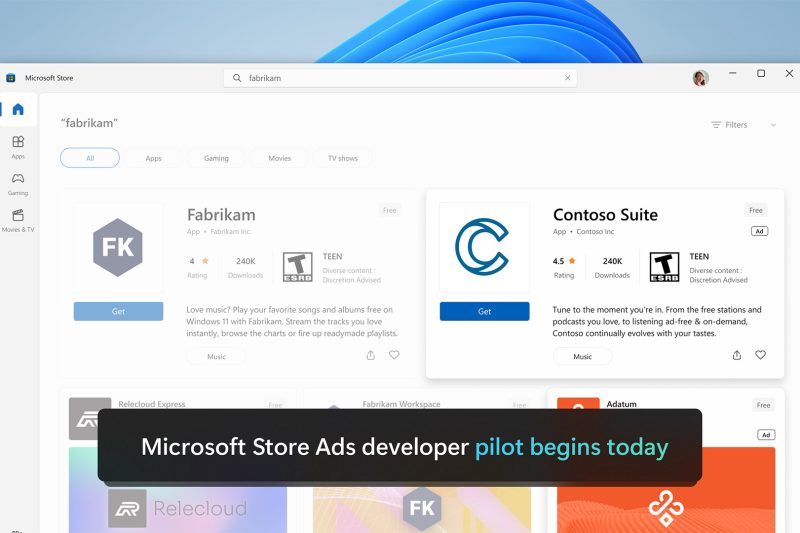Screen dimensions: 800x533
Task: Expand the Filters chevron arrow
Action: pyautogui.click(x=773, y=125)
